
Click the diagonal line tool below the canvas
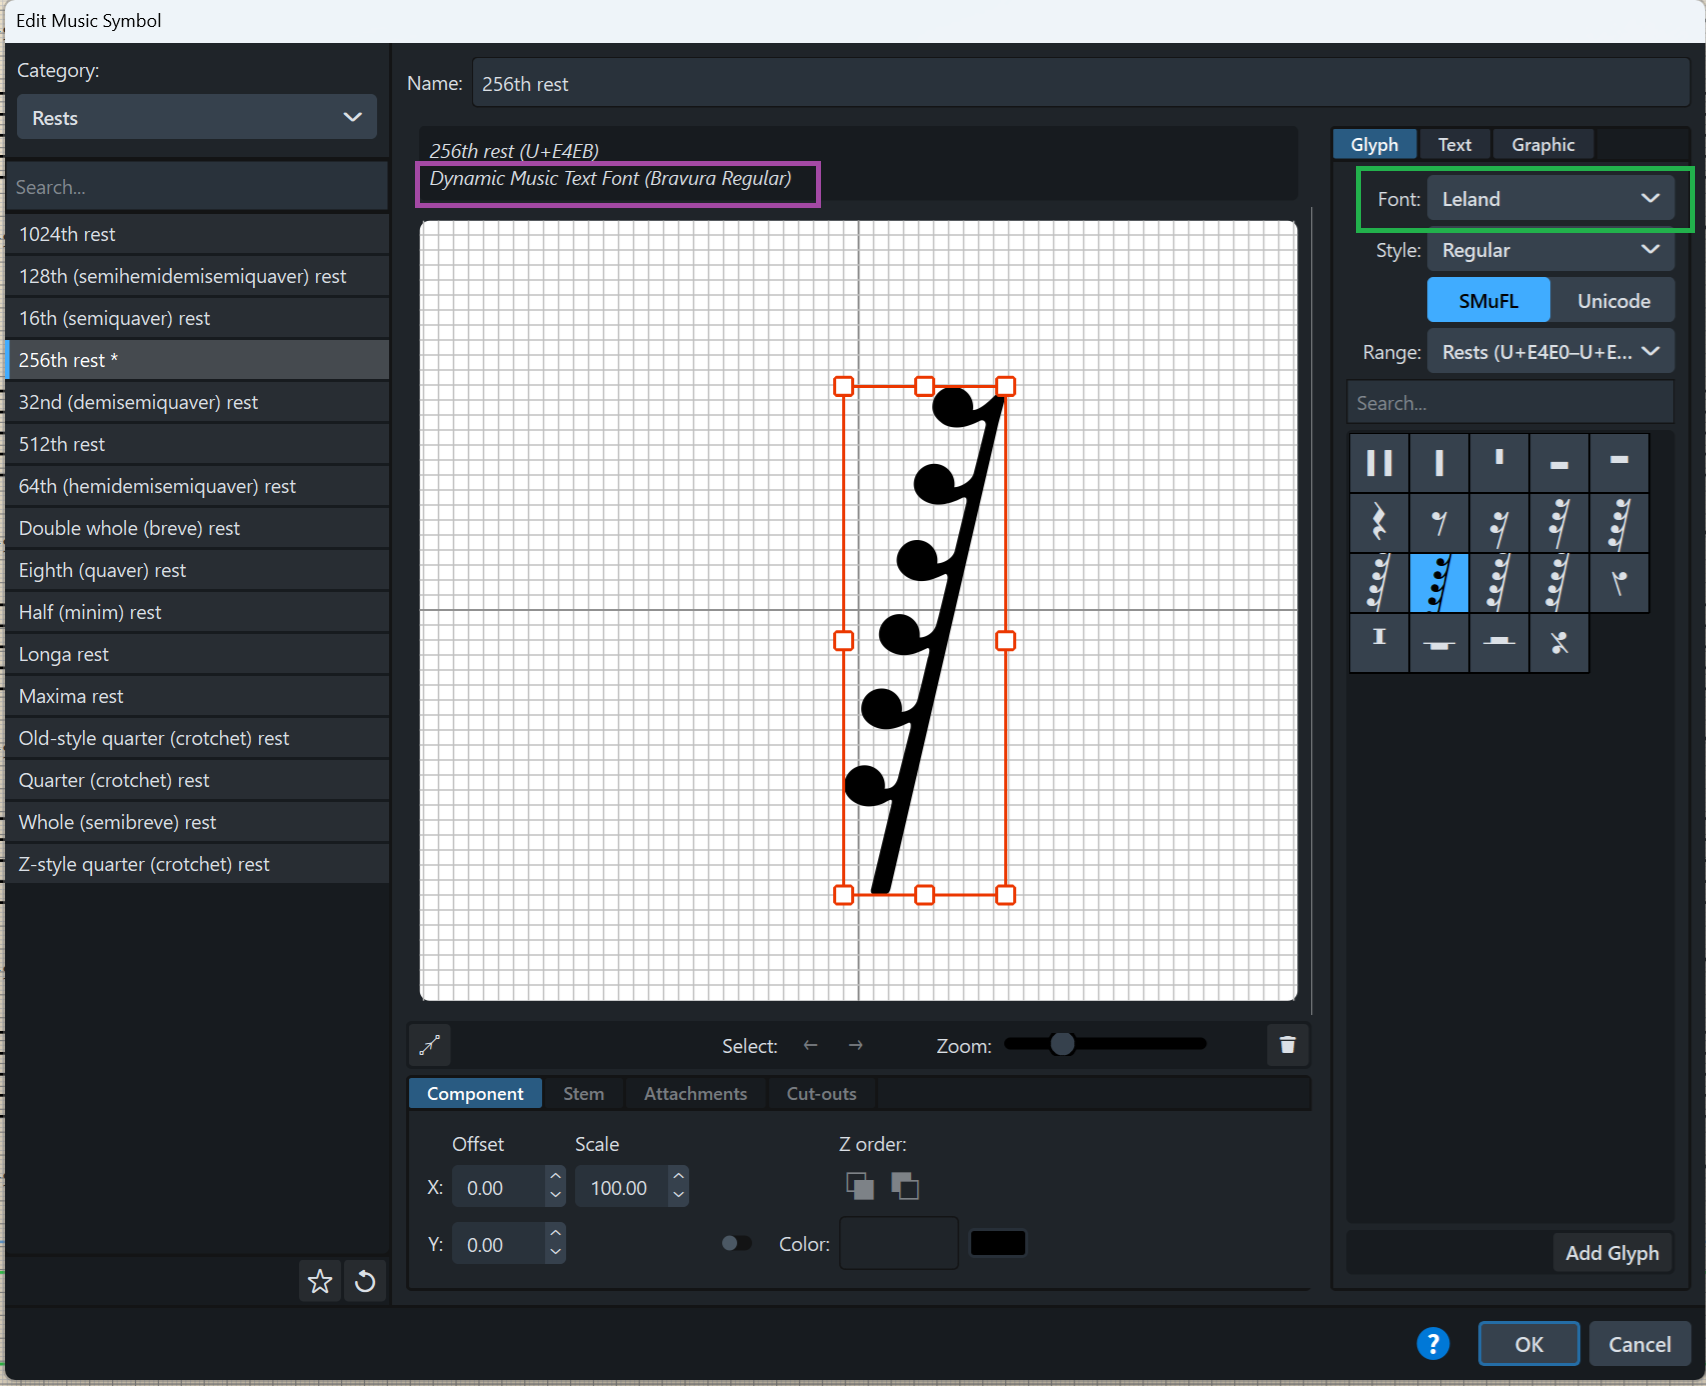pos(430,1045)
